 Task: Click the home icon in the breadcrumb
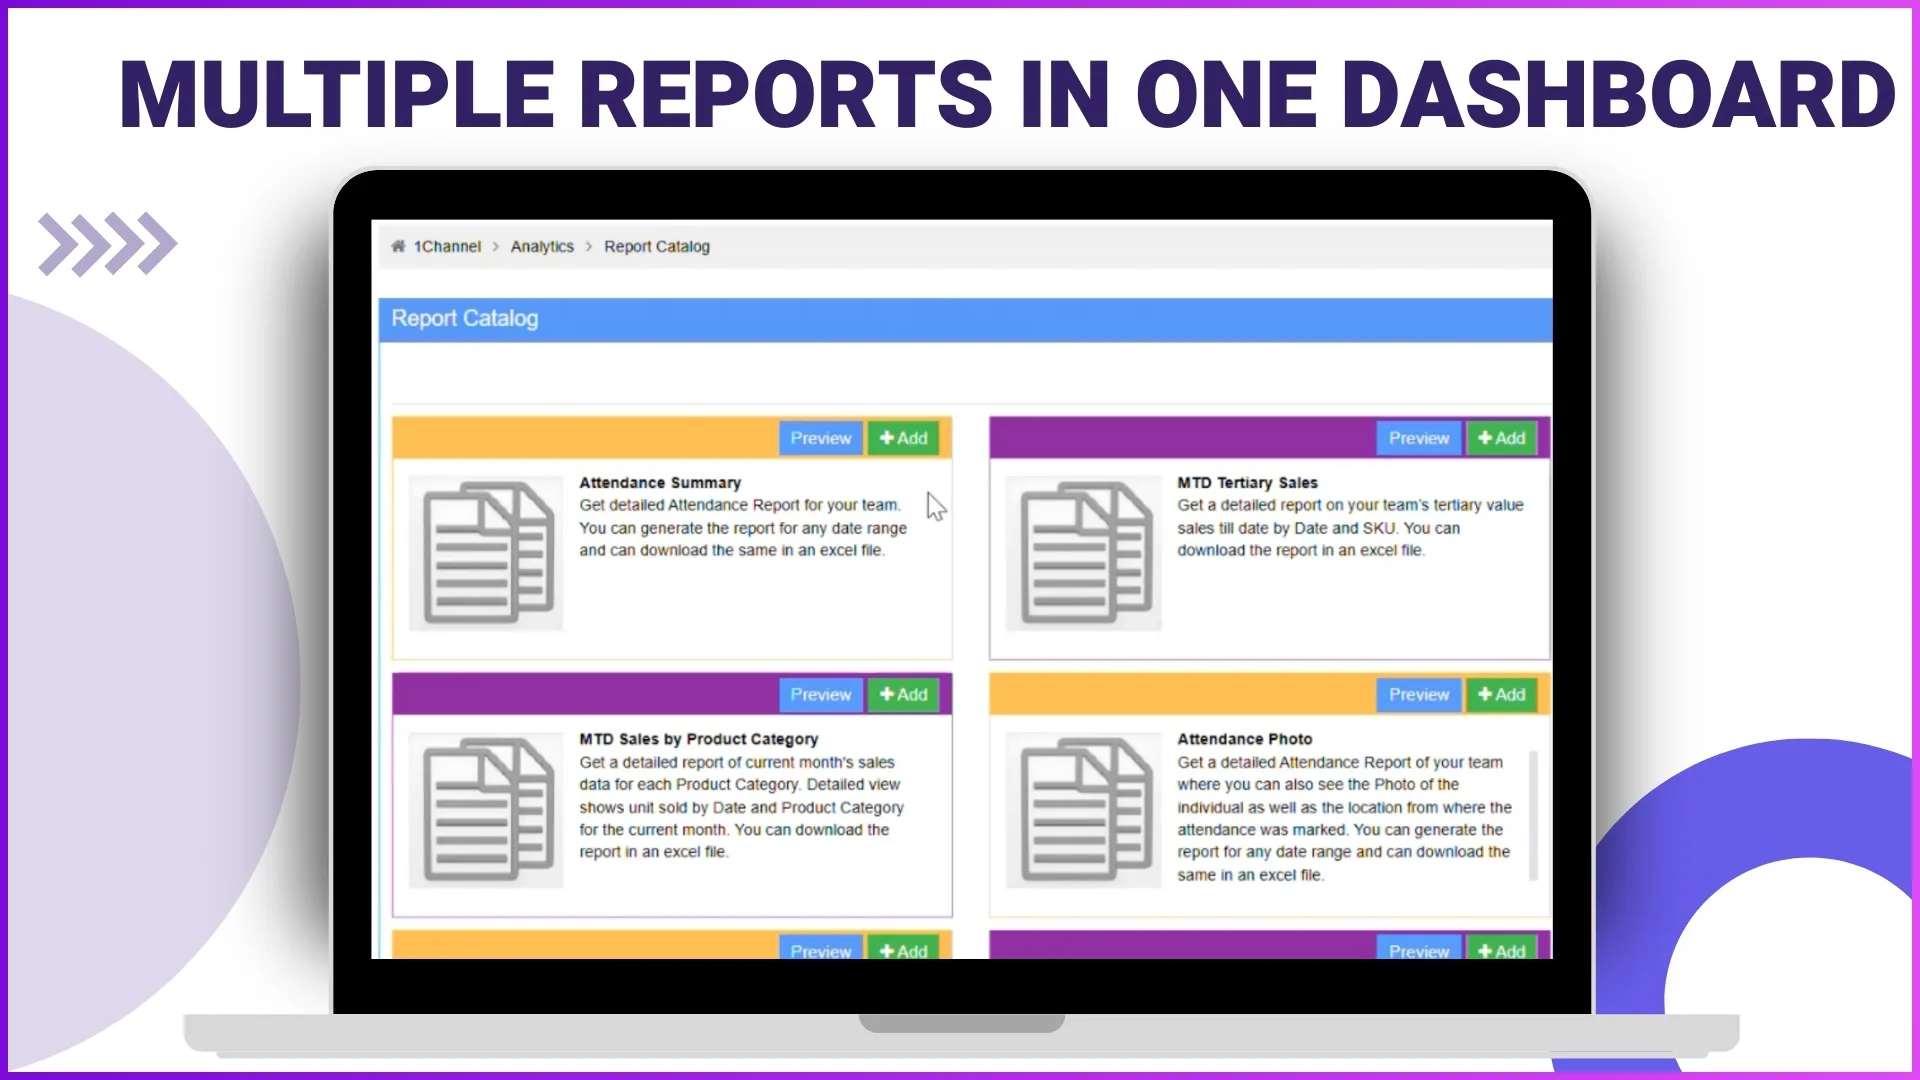[x=398, y=246]
